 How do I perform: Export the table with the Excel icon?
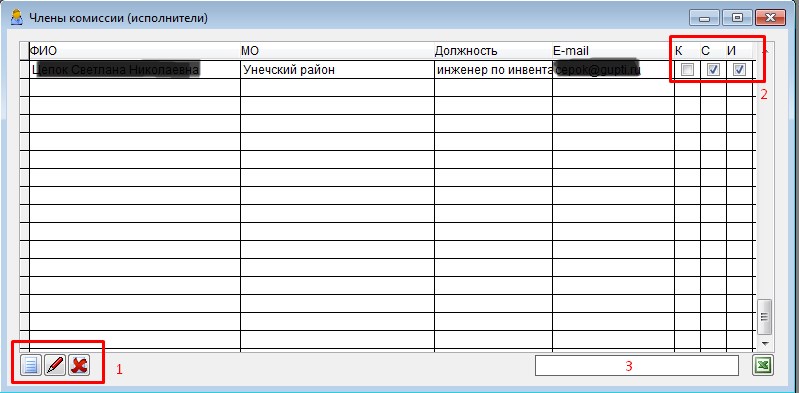pyautogui.click(x=763, y=365)
